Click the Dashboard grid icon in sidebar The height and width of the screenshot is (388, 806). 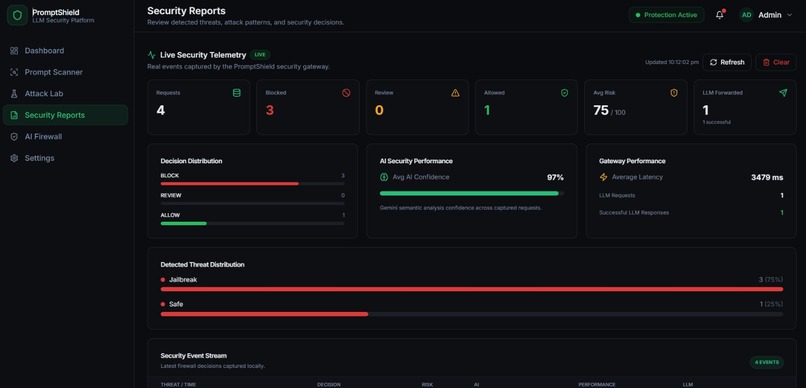(x=14, y=51)
